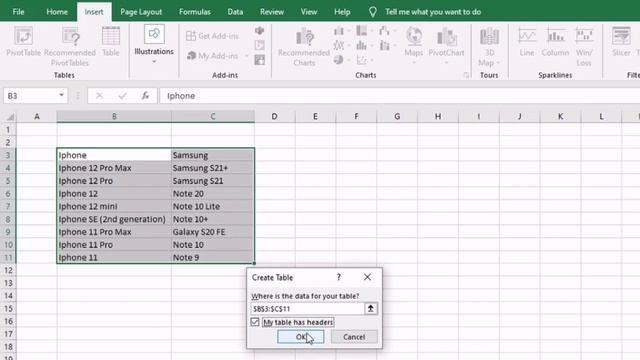Insert a Column sparkline

point(555,42)
